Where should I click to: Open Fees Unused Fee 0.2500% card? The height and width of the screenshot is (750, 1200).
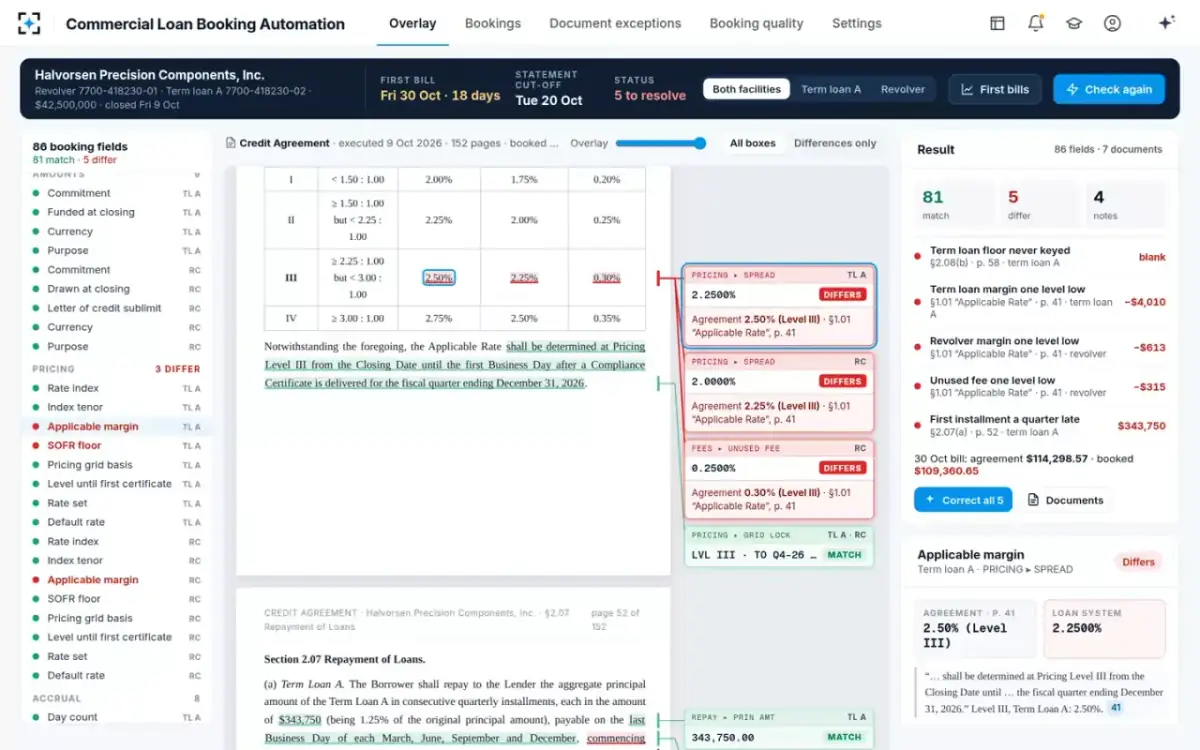[x=779, y=479]
